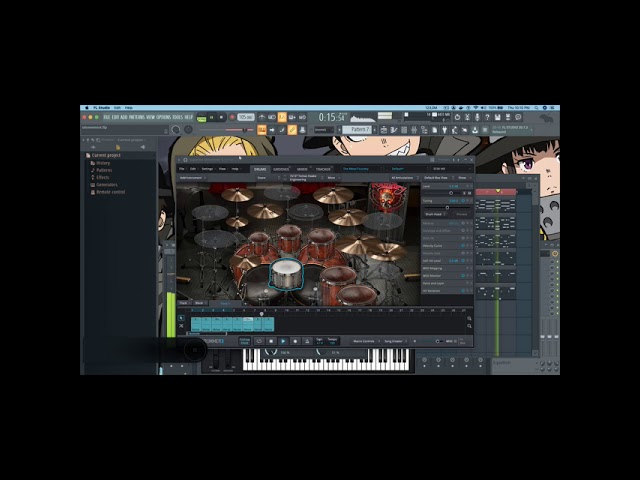Click the FL Studio record button
This screenshot has width=640, height=480.
tap(232, 118)
